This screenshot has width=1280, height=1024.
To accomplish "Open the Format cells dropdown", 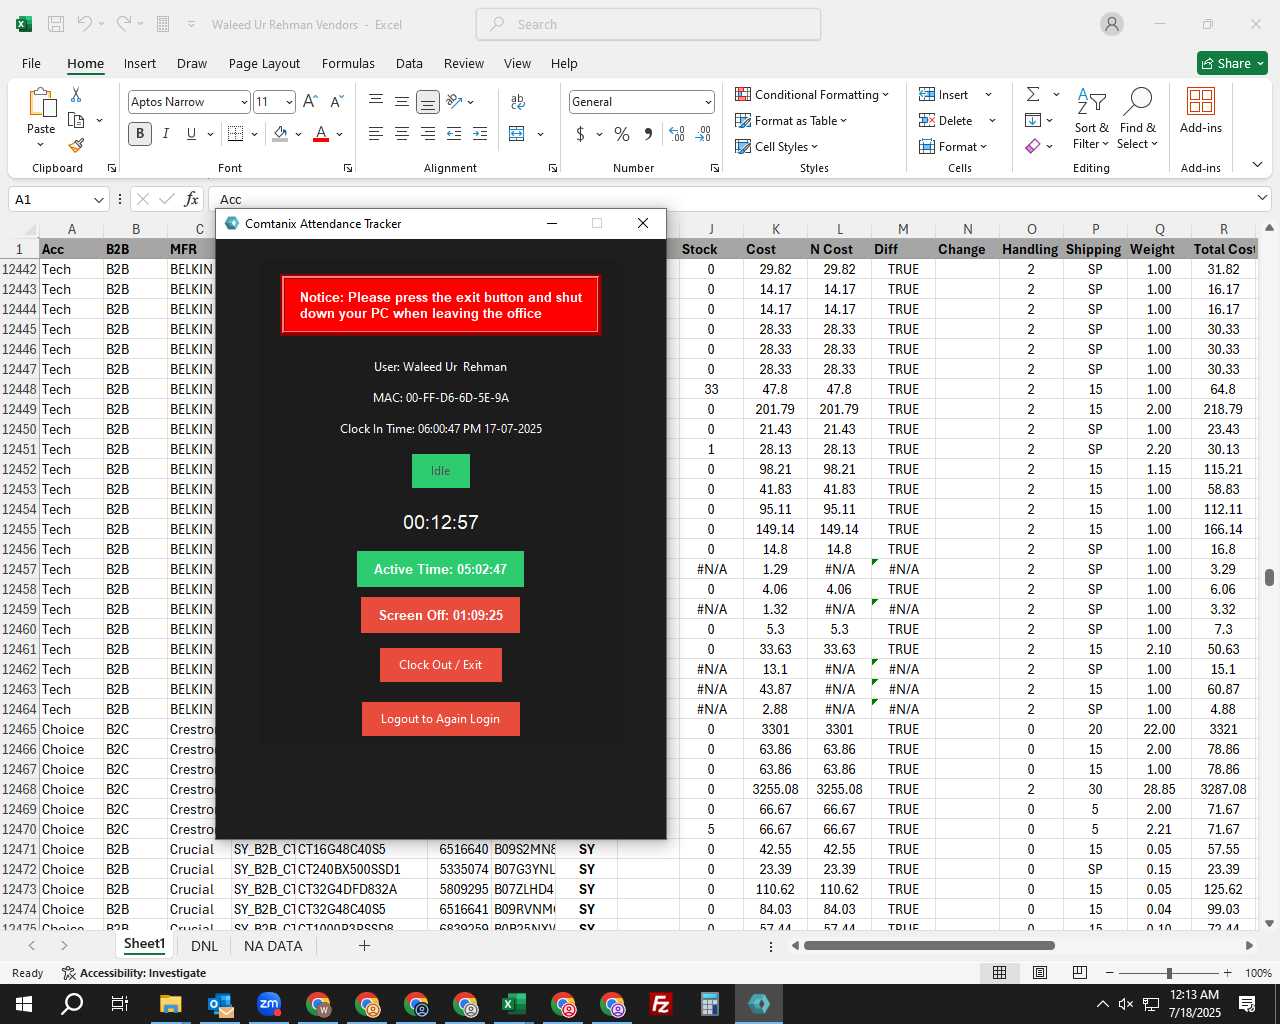I will (953, 146).
